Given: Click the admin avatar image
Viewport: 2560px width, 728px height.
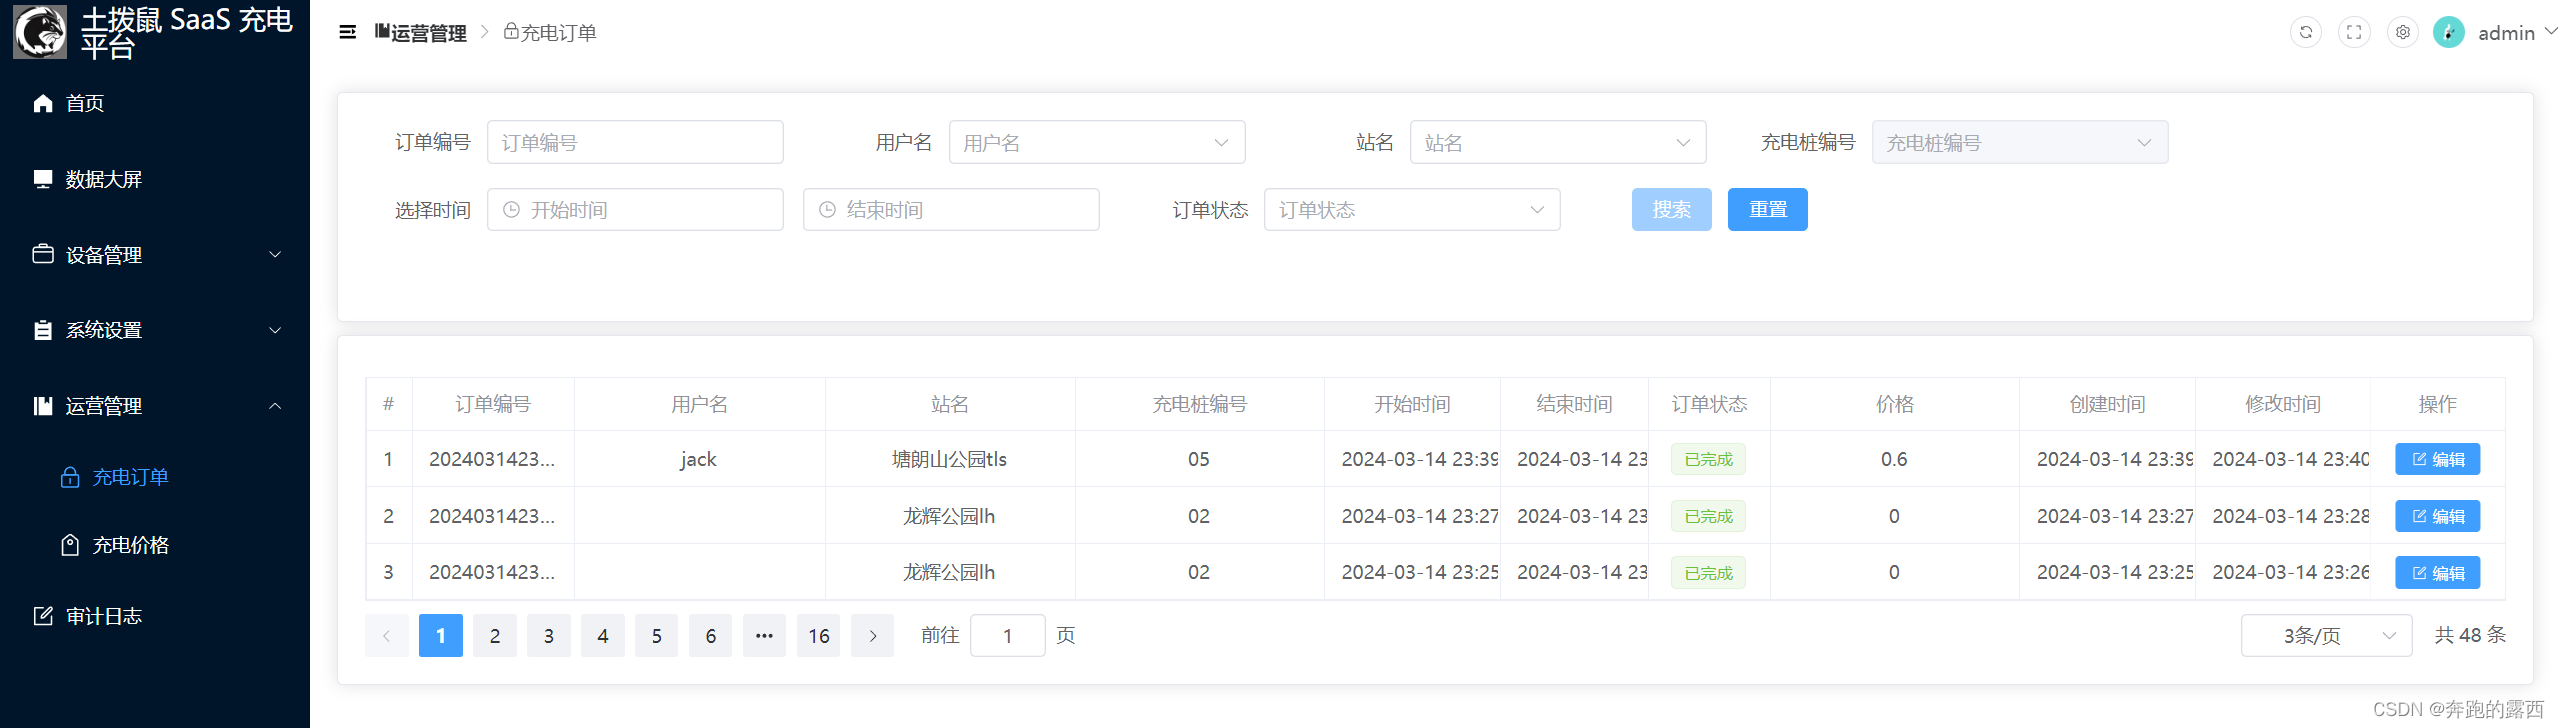Looking at the screenshot, I should 2449,32.
